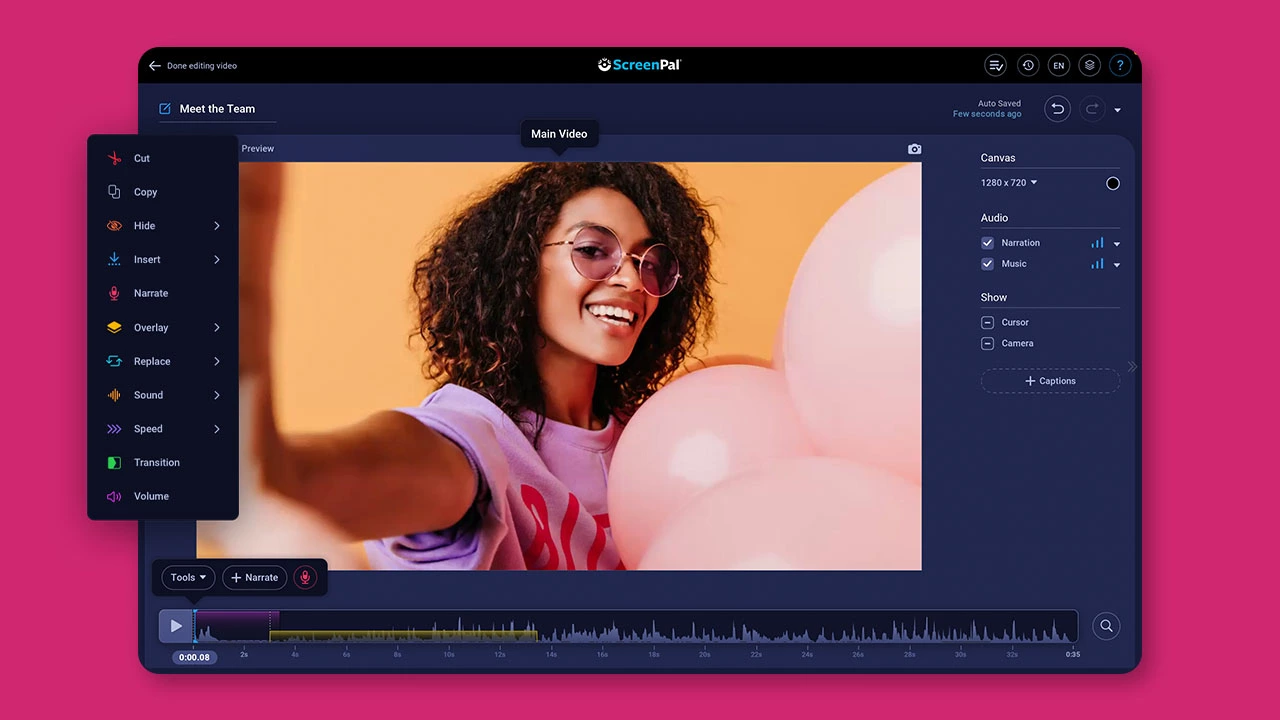
Task: Open the Narration volume level control
Action: [1097, 242]
